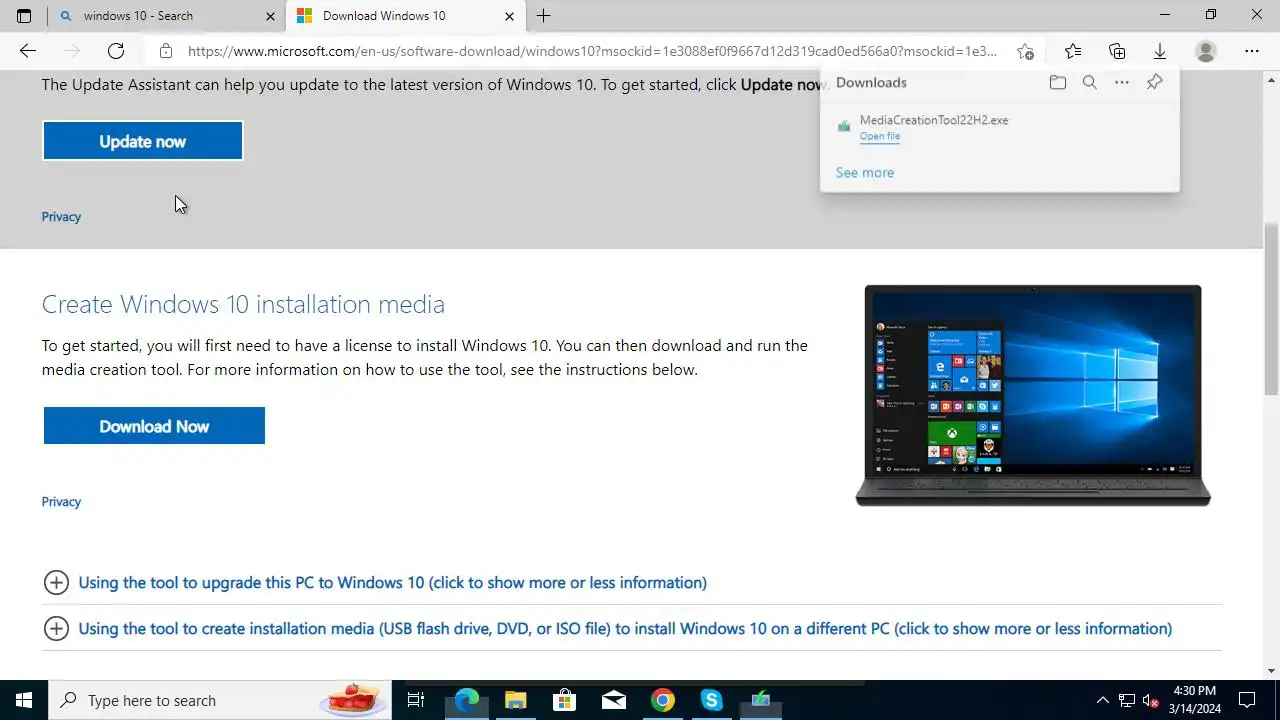Click 'Create Windows 10 installation media' heading
This screenshot has height=720, width=1280.
(x=243, y=304)
